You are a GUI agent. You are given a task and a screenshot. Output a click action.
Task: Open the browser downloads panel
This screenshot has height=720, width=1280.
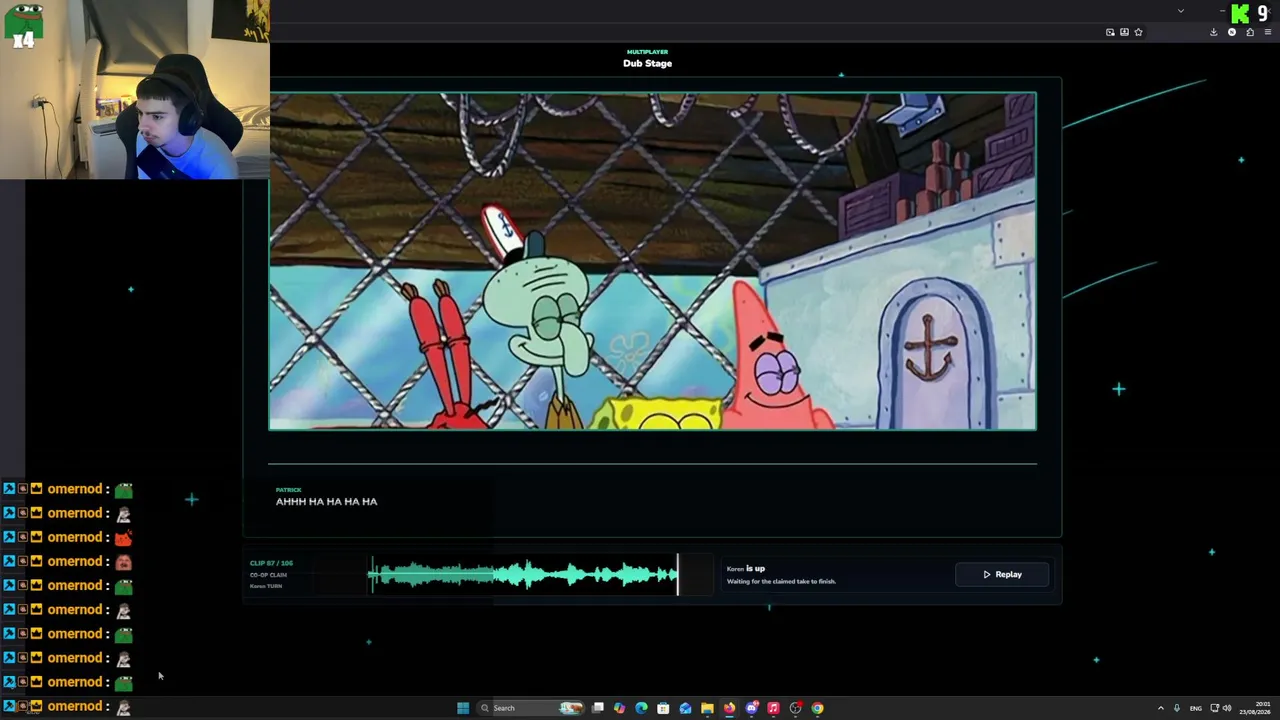[x=1213, y=32]
